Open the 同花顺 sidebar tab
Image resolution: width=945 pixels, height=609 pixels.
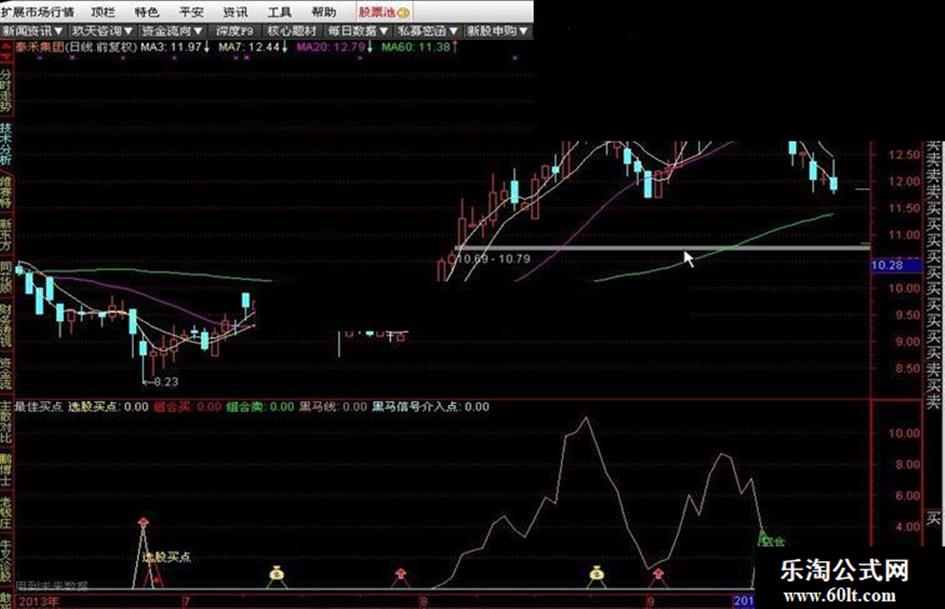(x=6, y=277)
